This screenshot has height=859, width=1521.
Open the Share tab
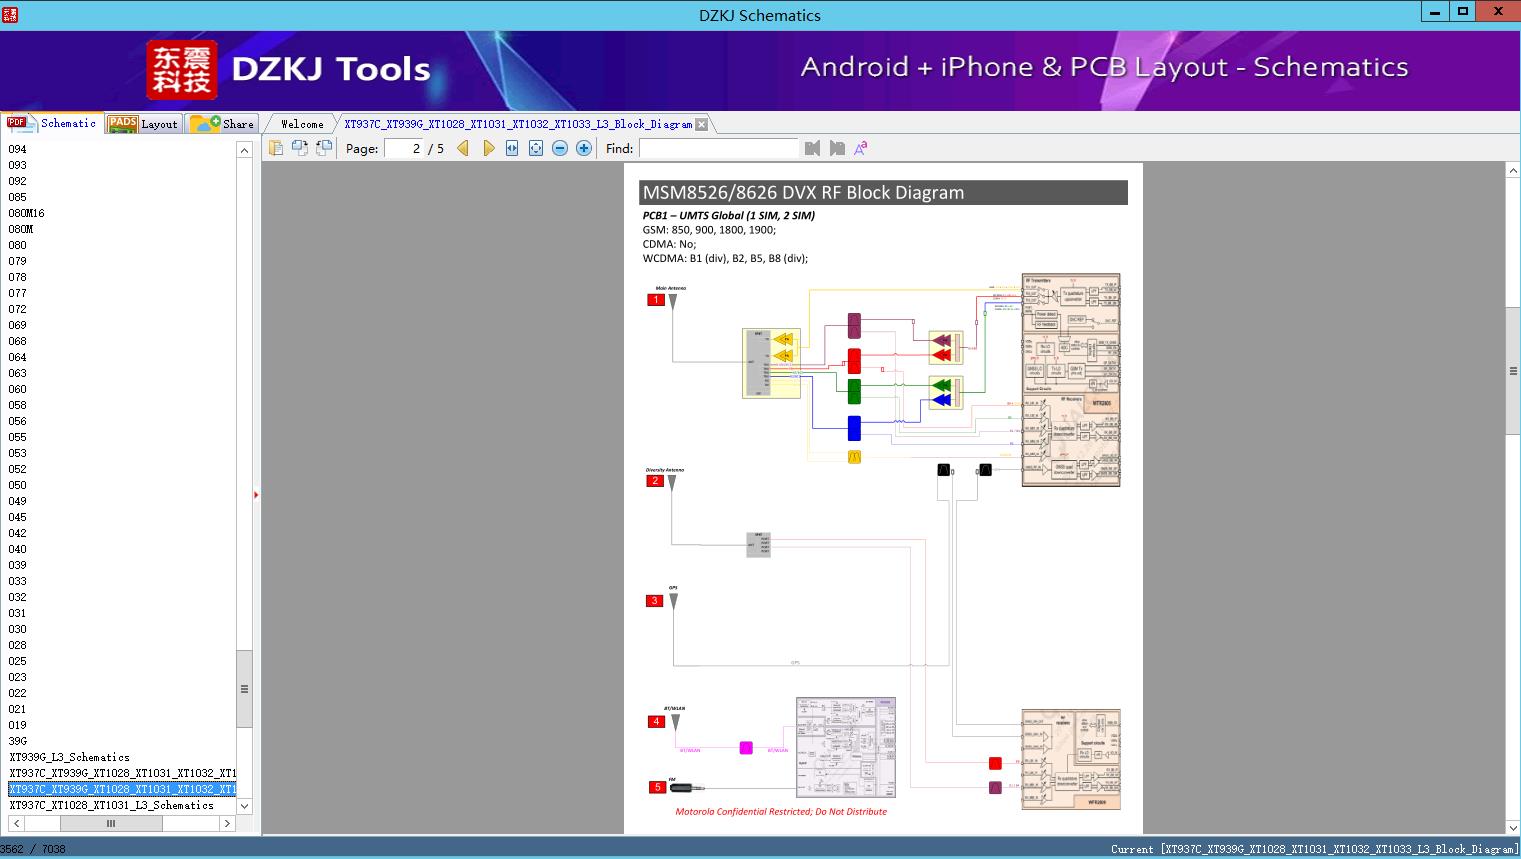[x=223, y=124]
